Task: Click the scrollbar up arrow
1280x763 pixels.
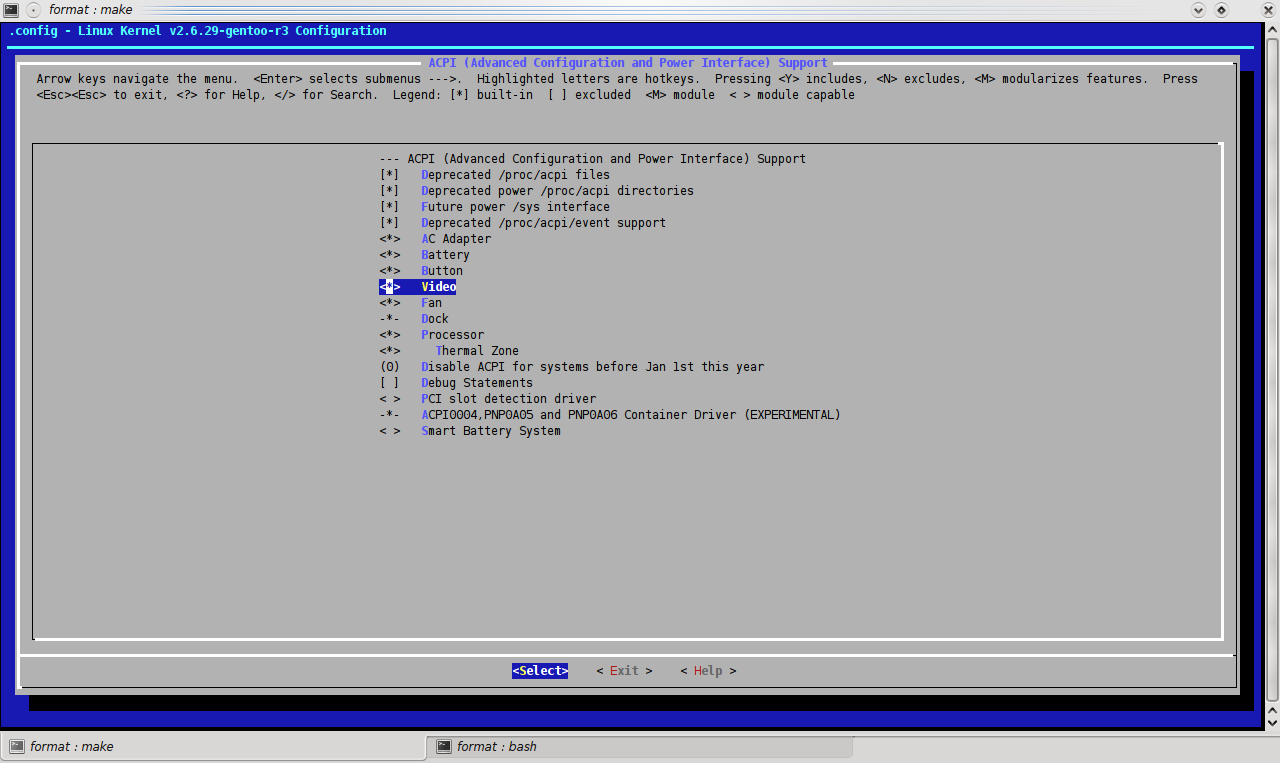Action: coord(1272,31)
